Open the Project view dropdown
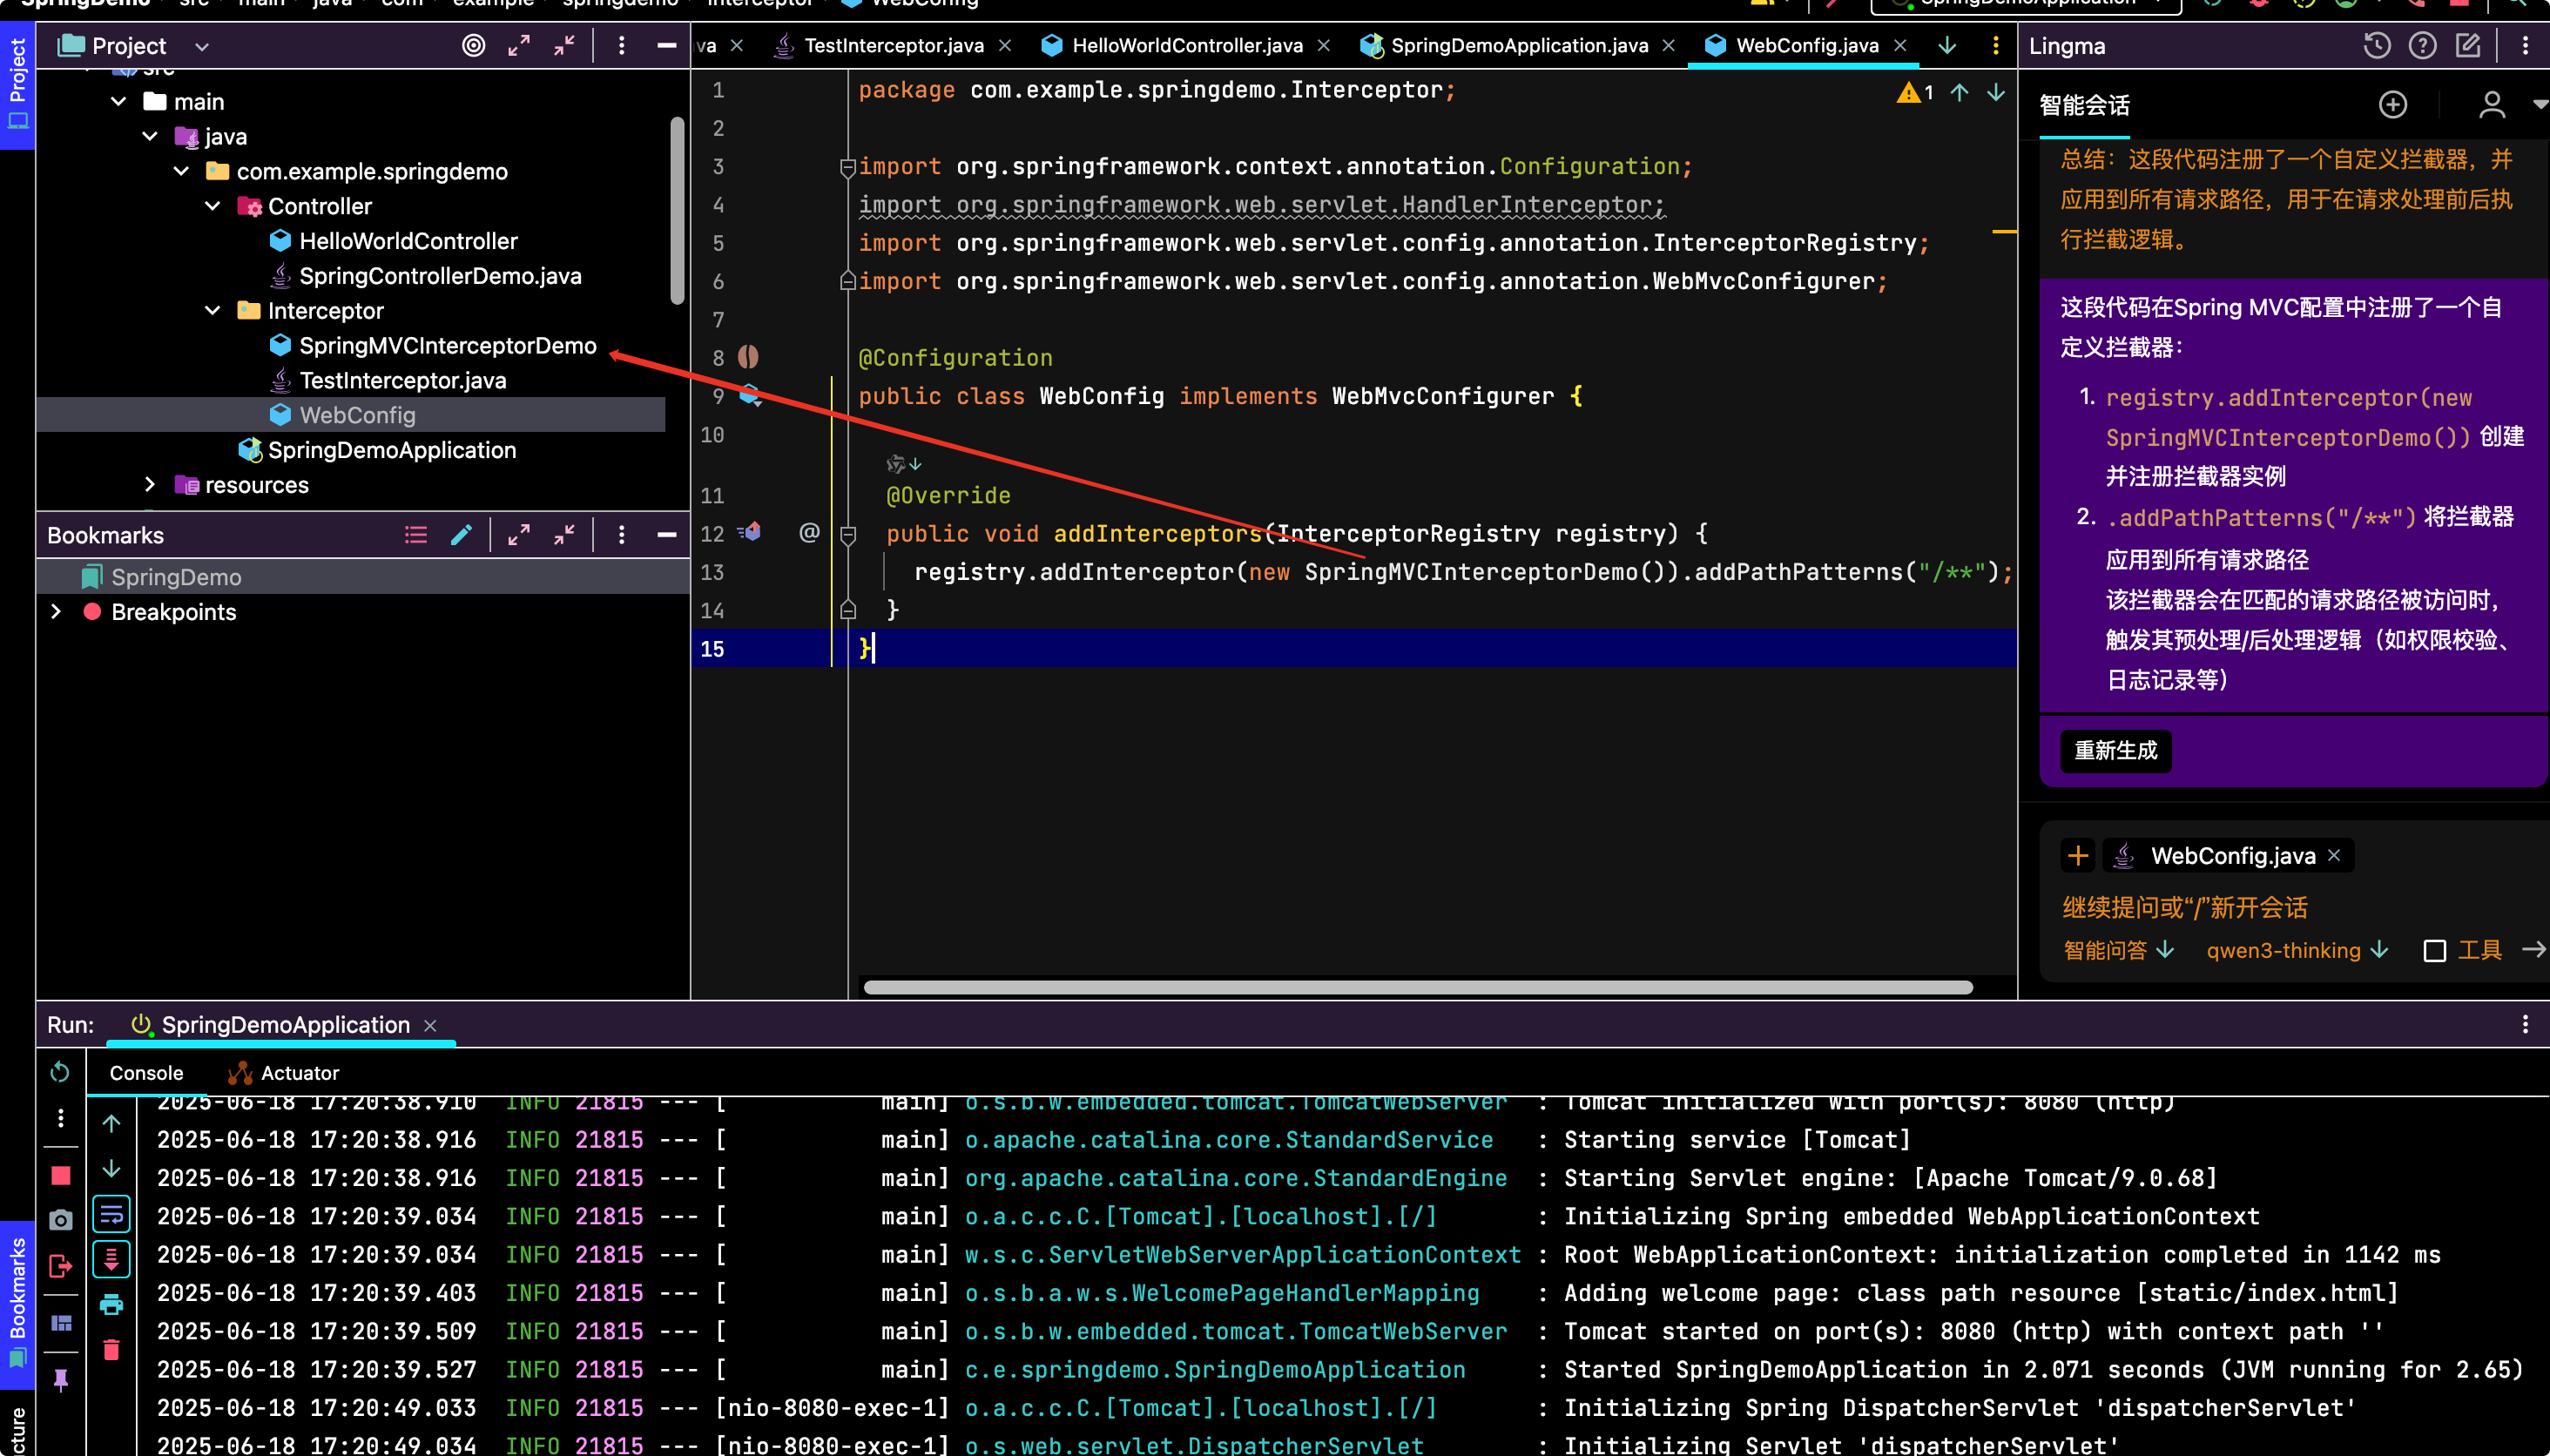 (202, 46)
